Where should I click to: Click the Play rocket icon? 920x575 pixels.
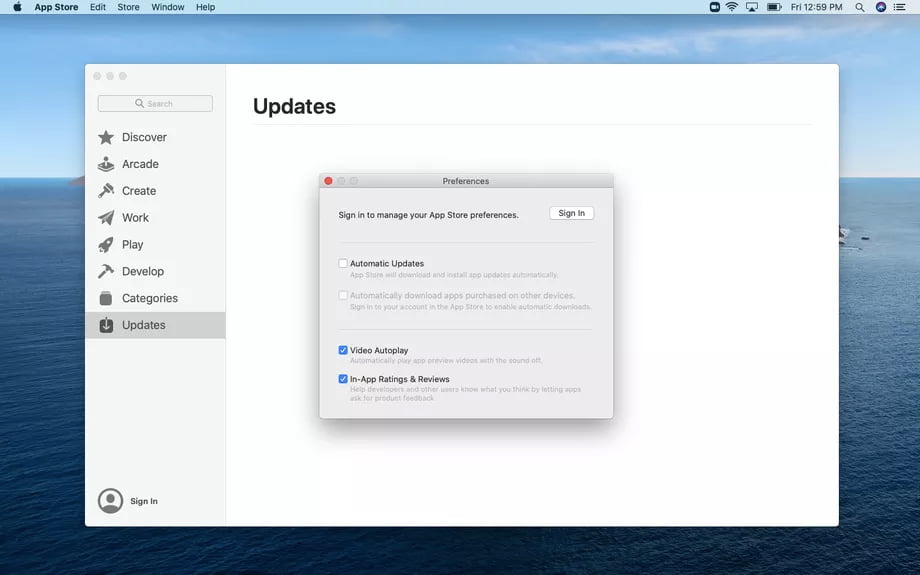tap(106, 245)
